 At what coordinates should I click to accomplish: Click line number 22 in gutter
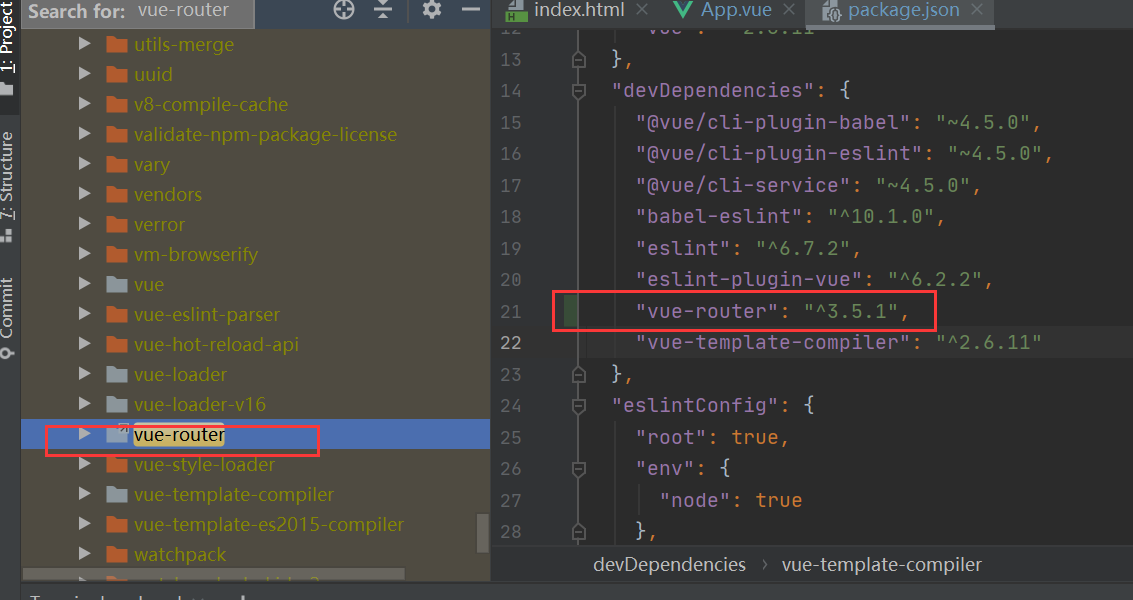pyautogui.click(x=510, y=343)
